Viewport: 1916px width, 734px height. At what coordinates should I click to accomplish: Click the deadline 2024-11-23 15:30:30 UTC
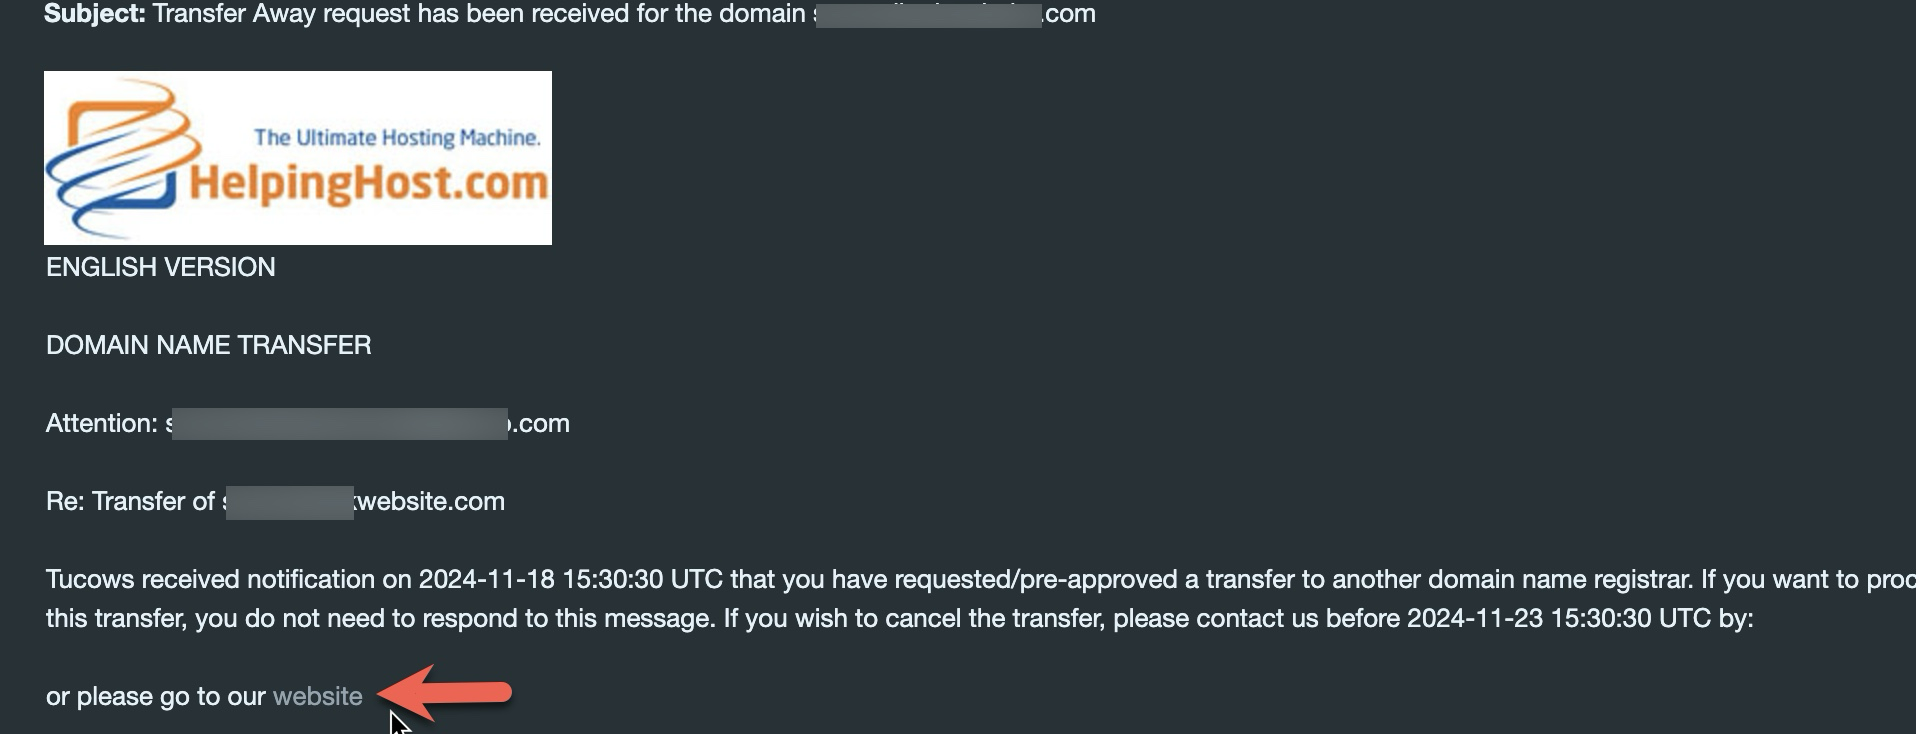(1559, 618)
